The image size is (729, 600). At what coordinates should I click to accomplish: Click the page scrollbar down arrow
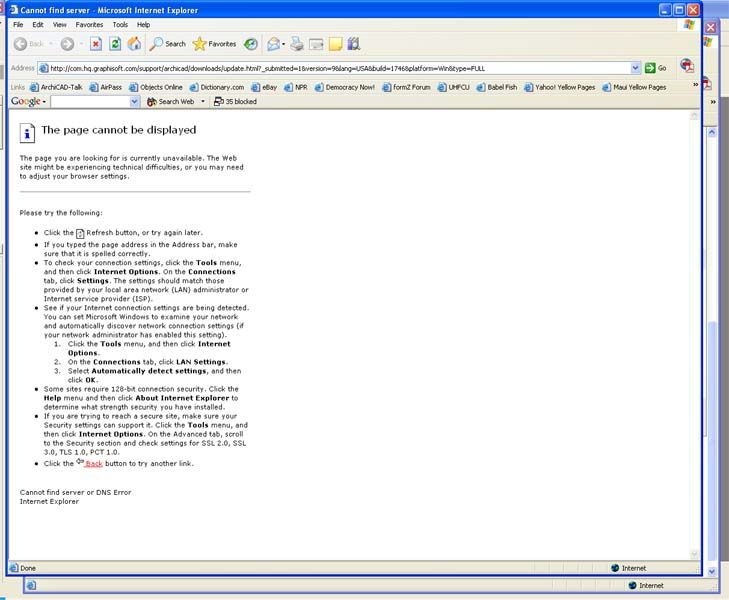pyautogui.click(x=694, y=554)
